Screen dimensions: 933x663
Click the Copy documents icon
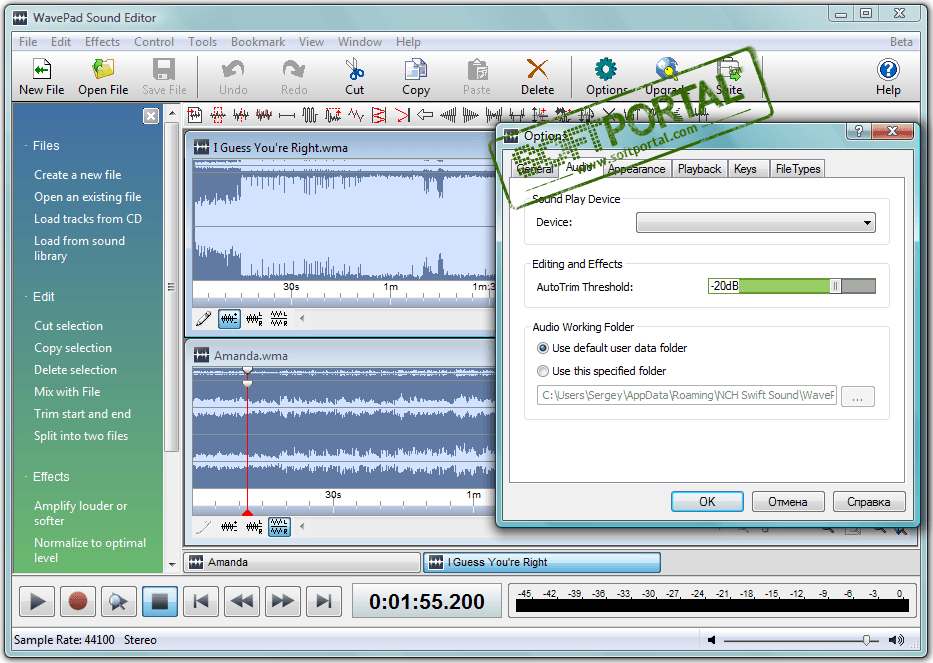pos(415,70)
